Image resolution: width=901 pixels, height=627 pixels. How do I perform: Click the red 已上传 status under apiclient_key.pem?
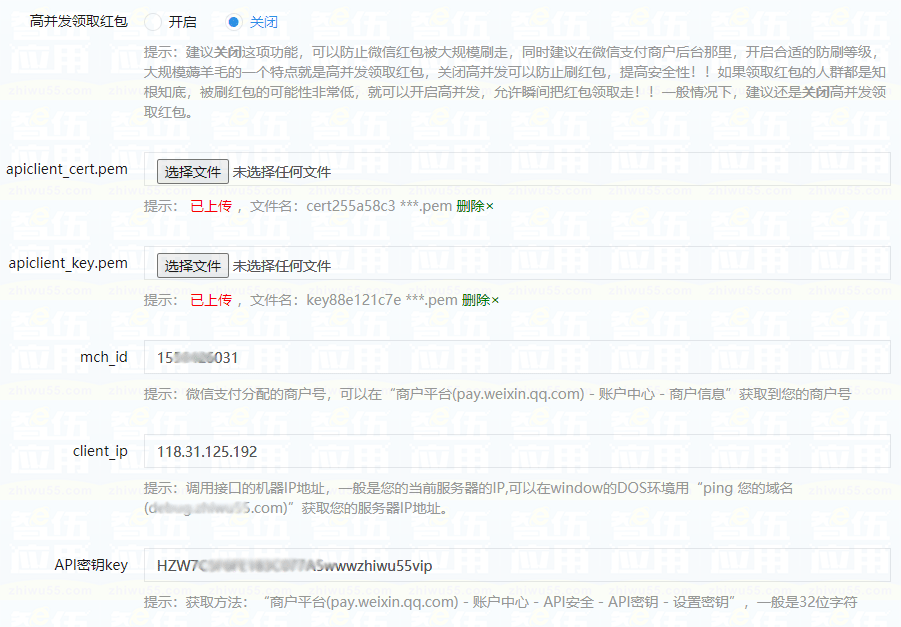tap(211, 300)
